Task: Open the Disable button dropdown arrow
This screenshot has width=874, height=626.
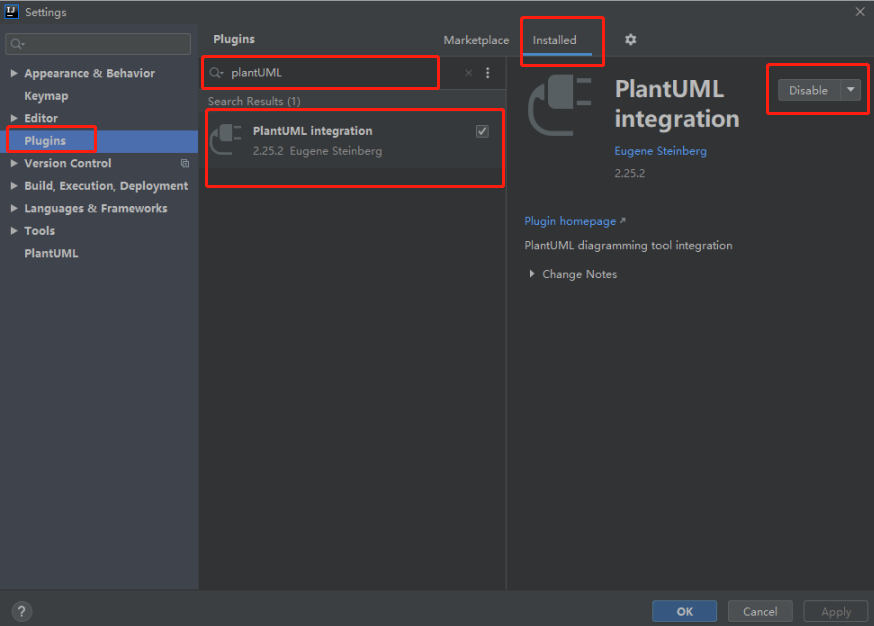Action: [x=850, y=90]
